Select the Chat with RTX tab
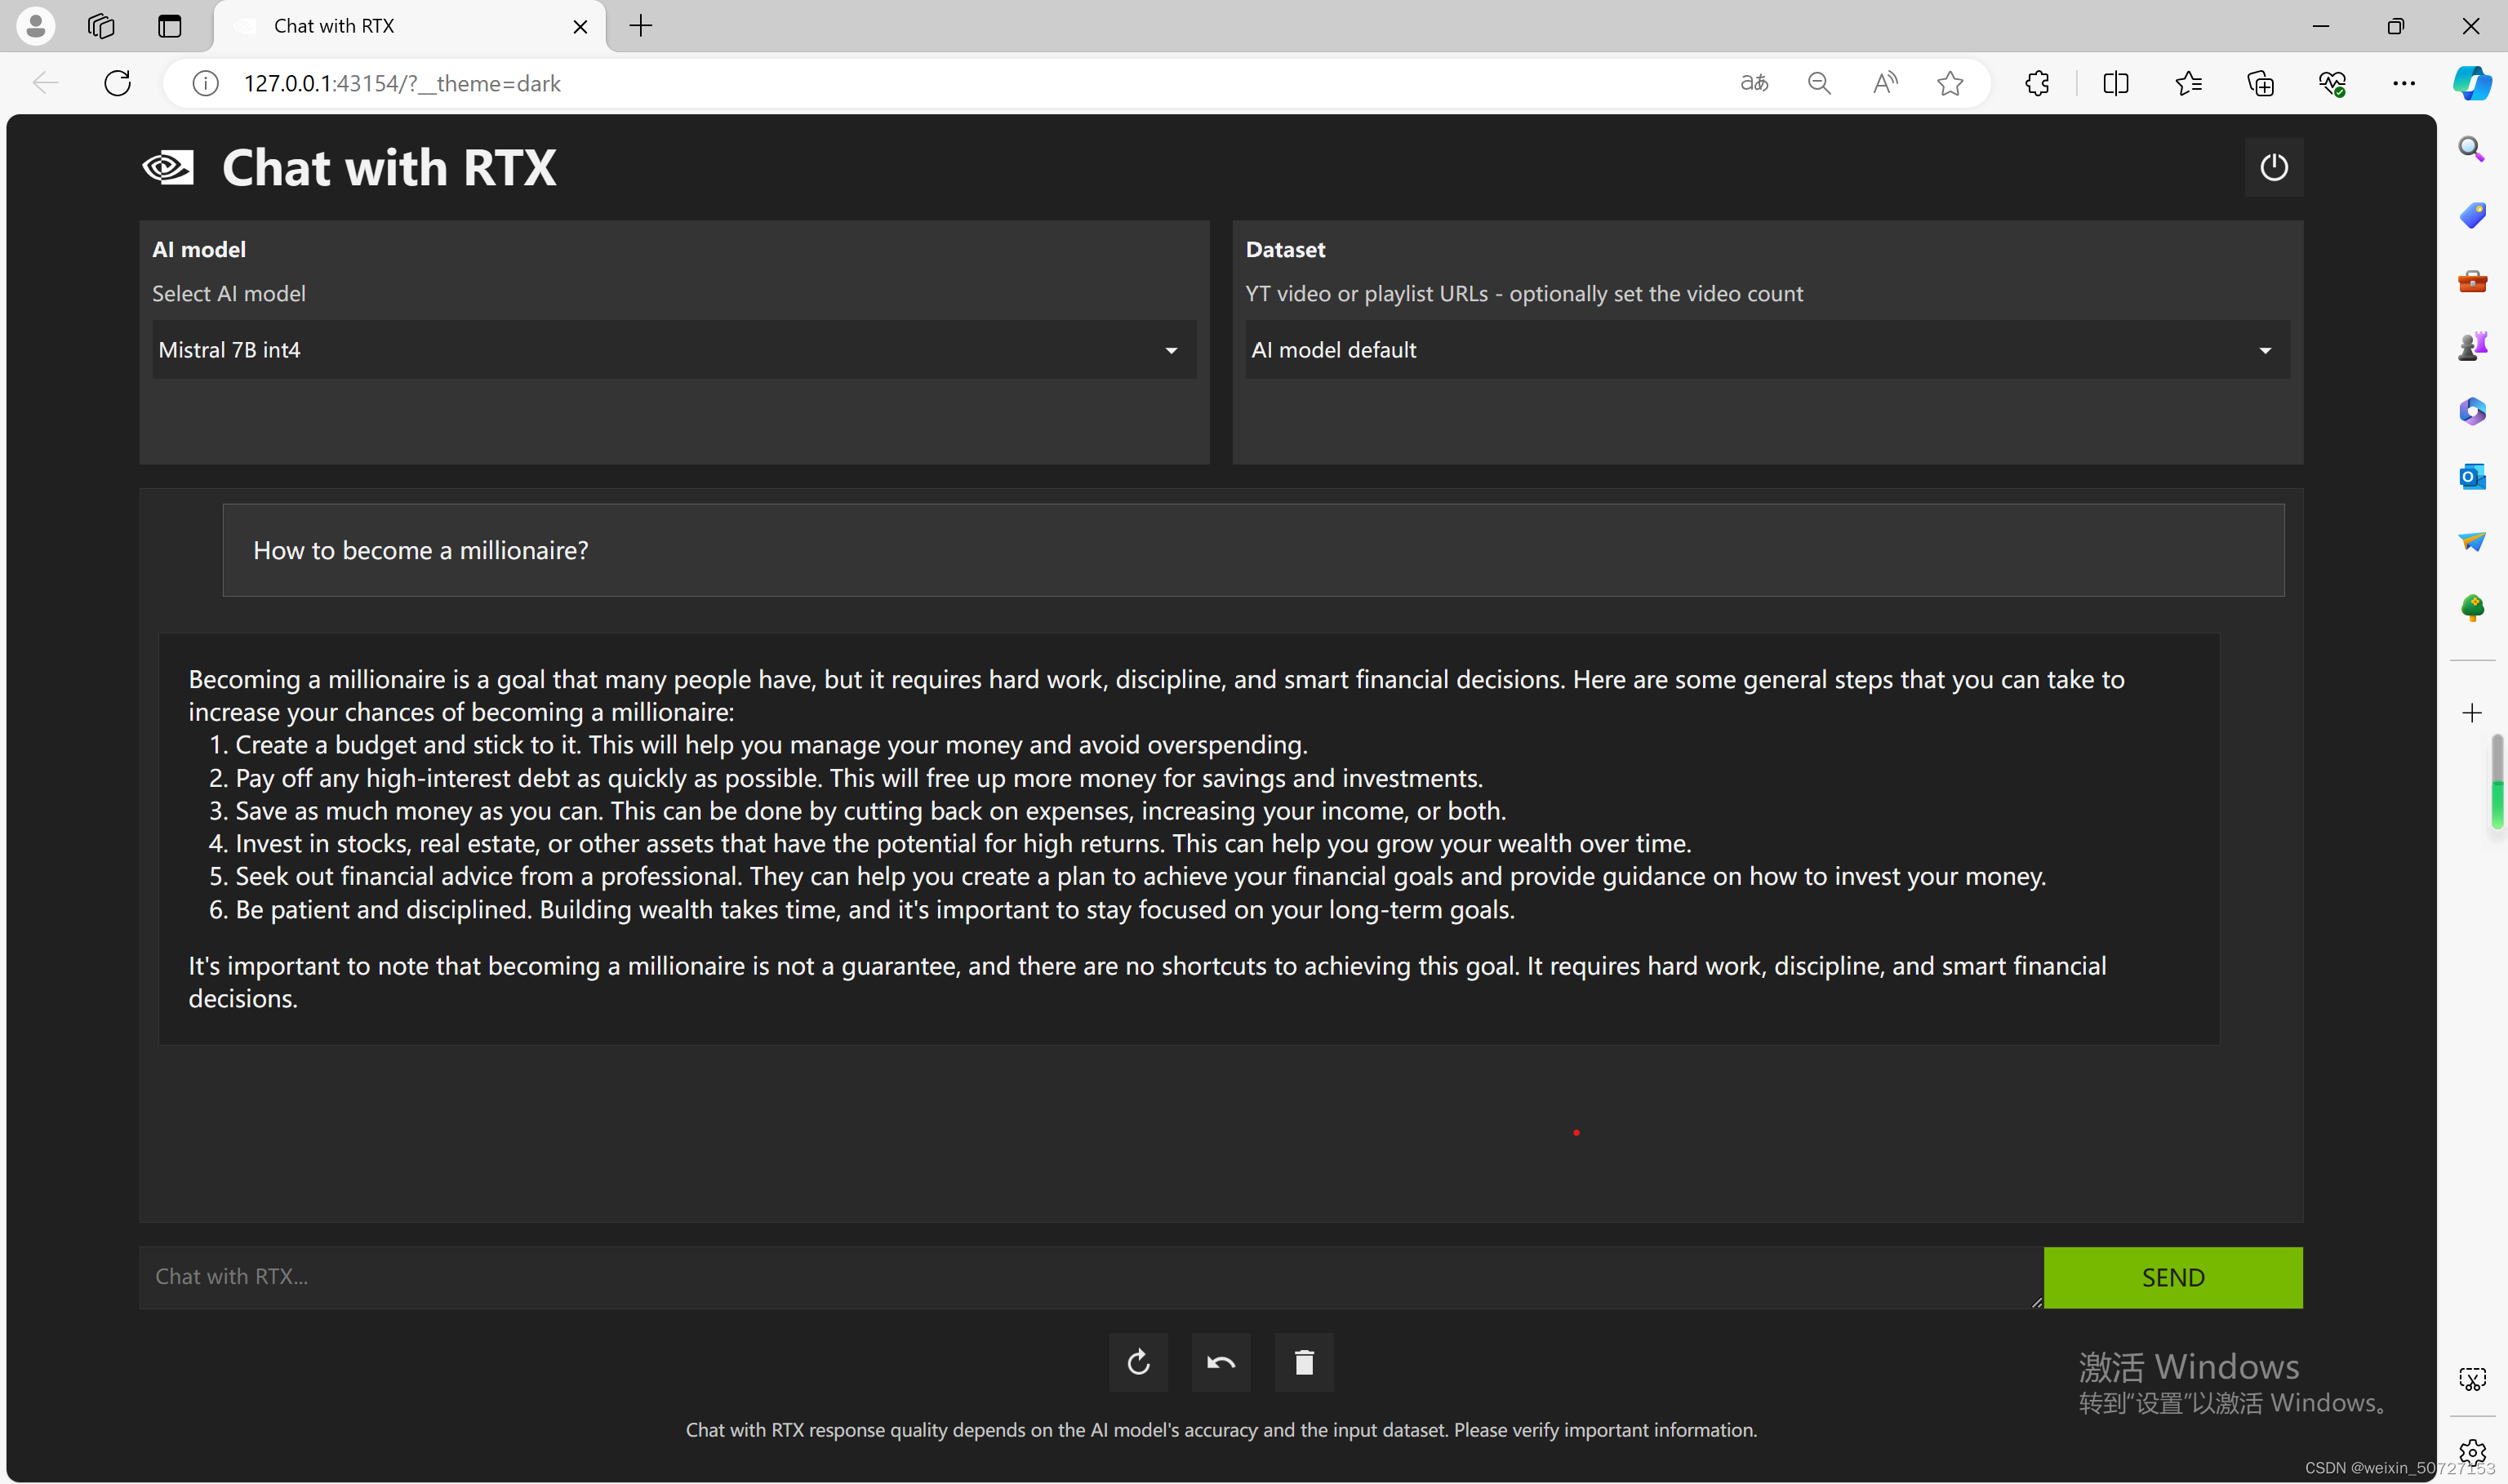Screen dimensions: 2508x1484 point(400,26)
